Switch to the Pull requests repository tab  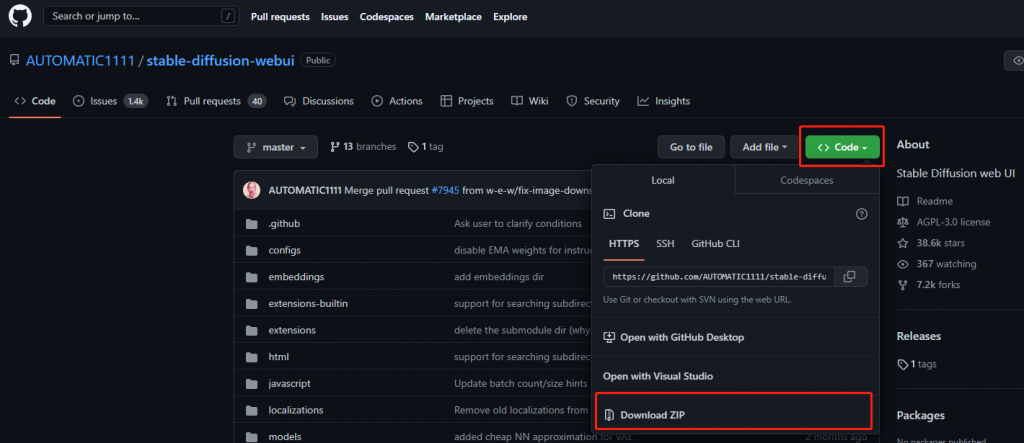tap(216, 101)
